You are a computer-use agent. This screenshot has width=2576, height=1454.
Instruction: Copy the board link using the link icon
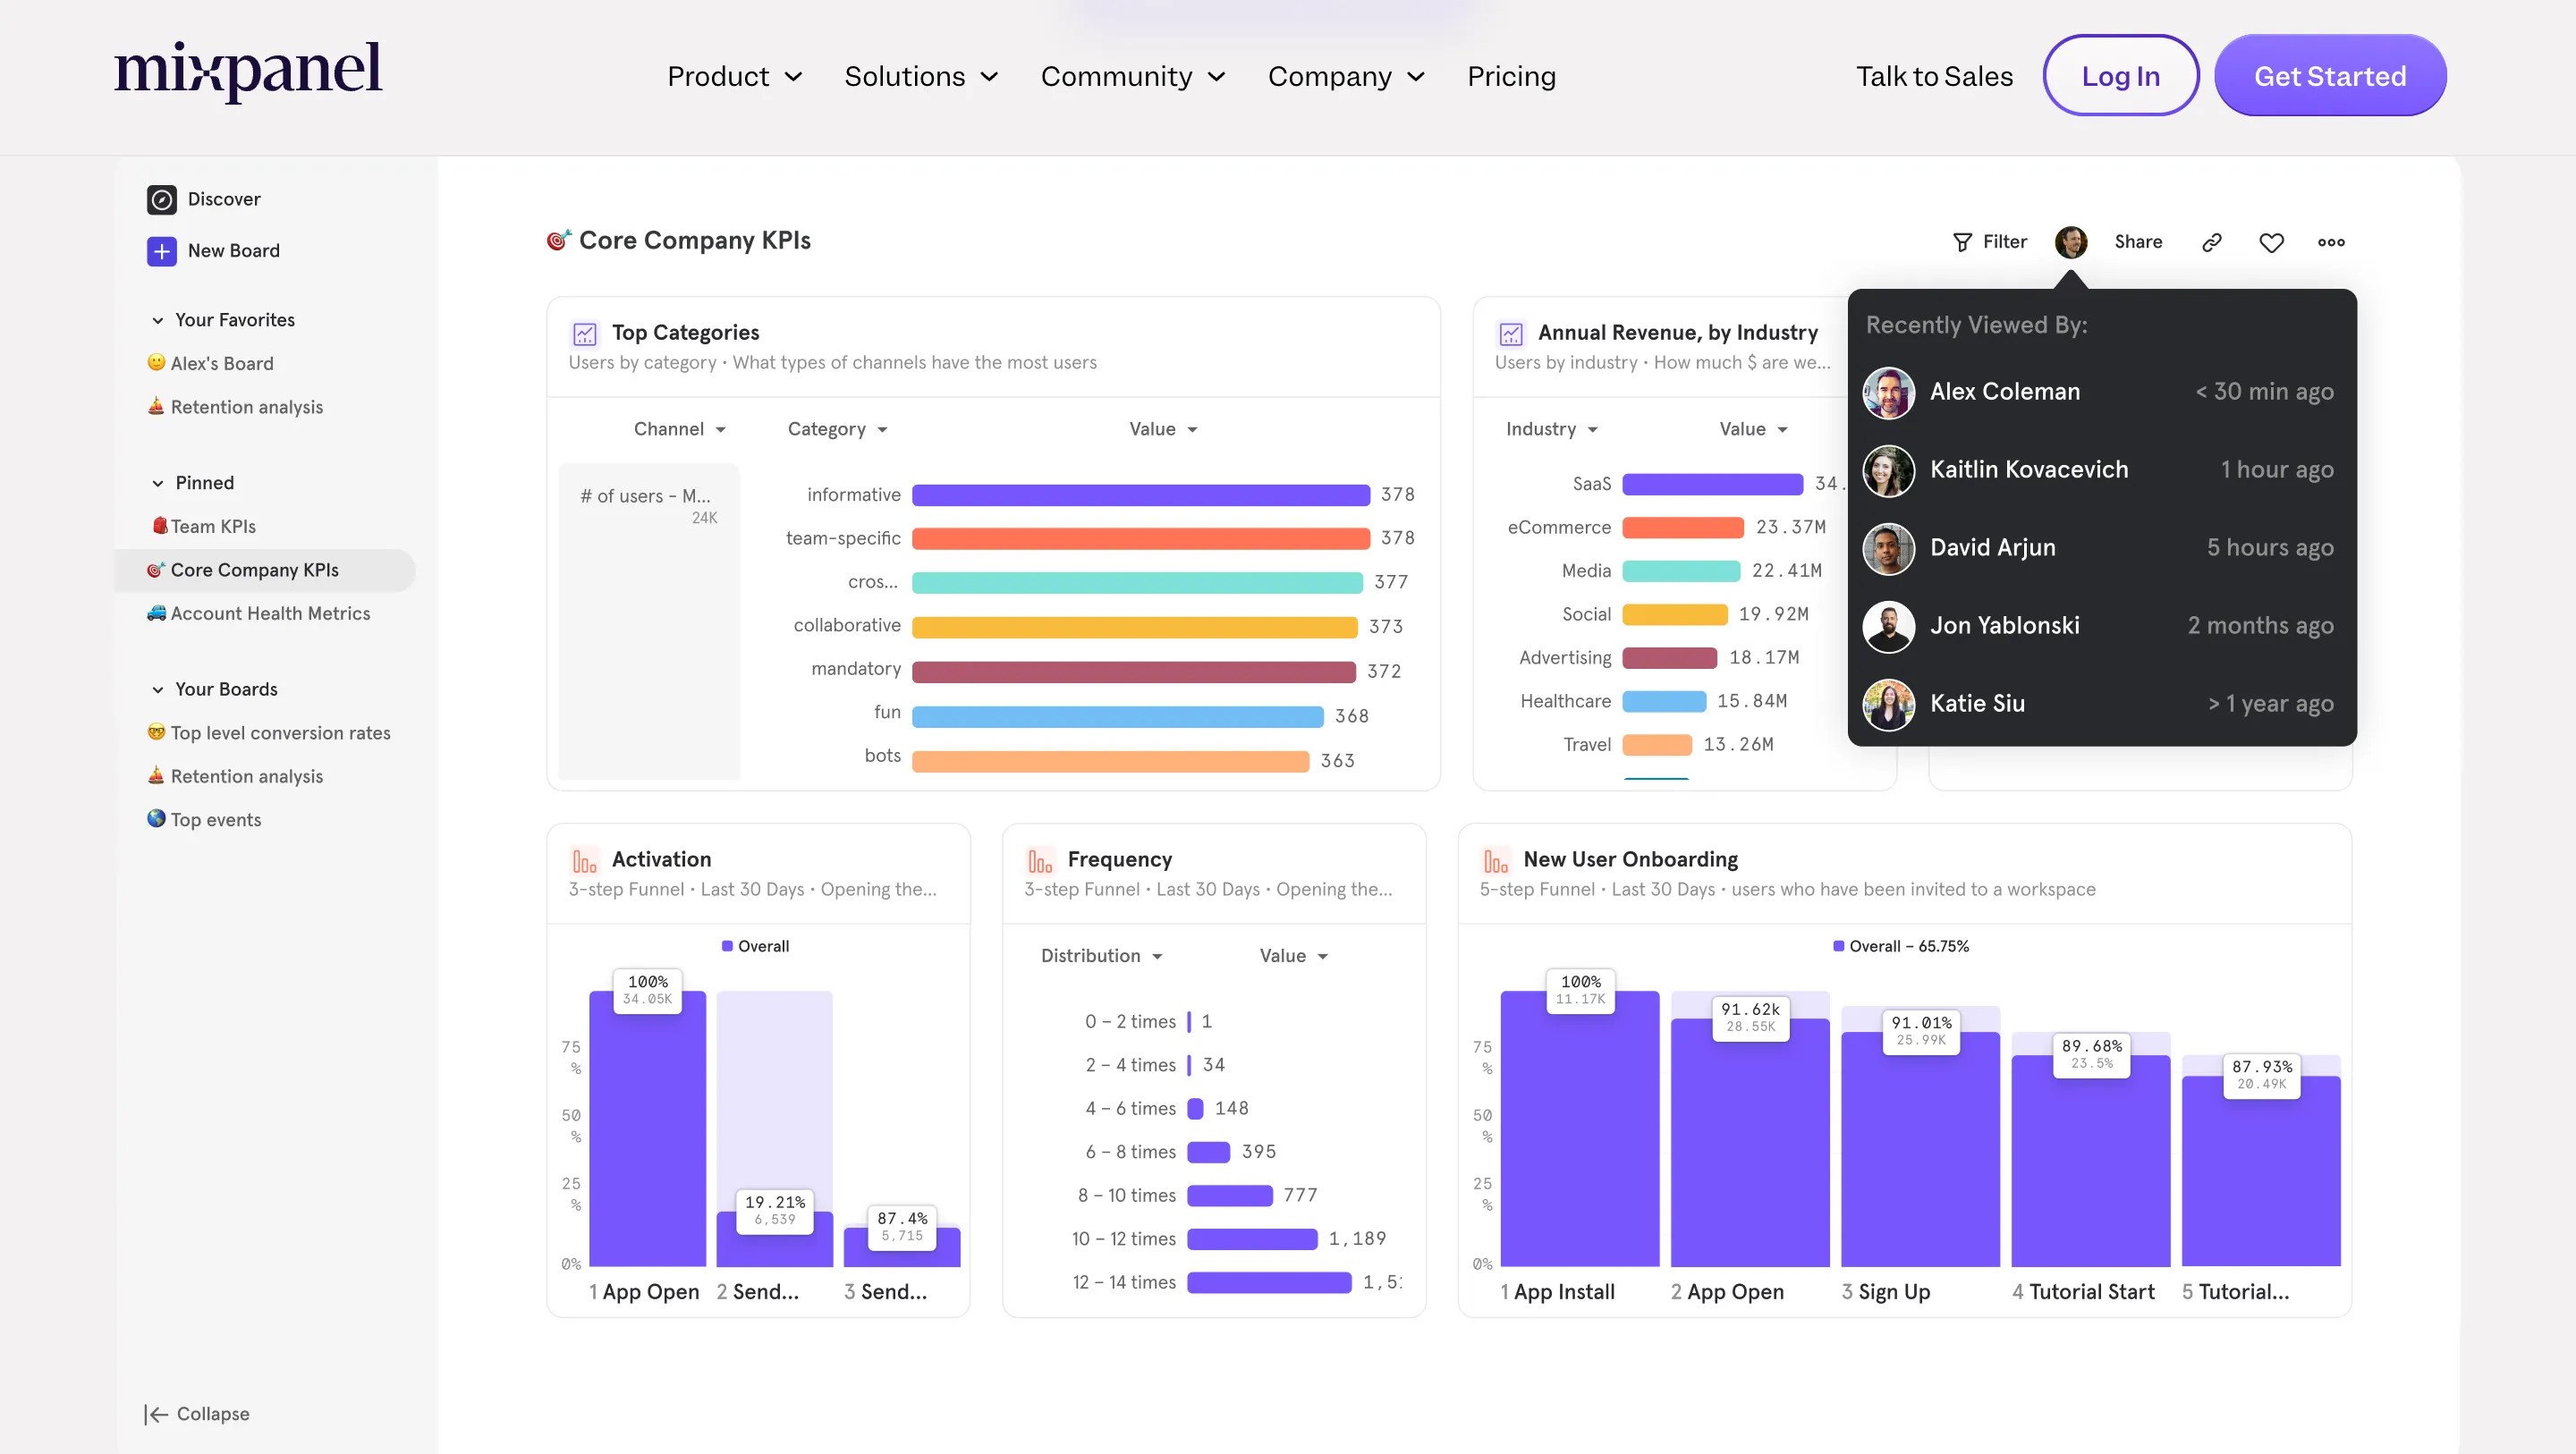[x=2211, y=241]
